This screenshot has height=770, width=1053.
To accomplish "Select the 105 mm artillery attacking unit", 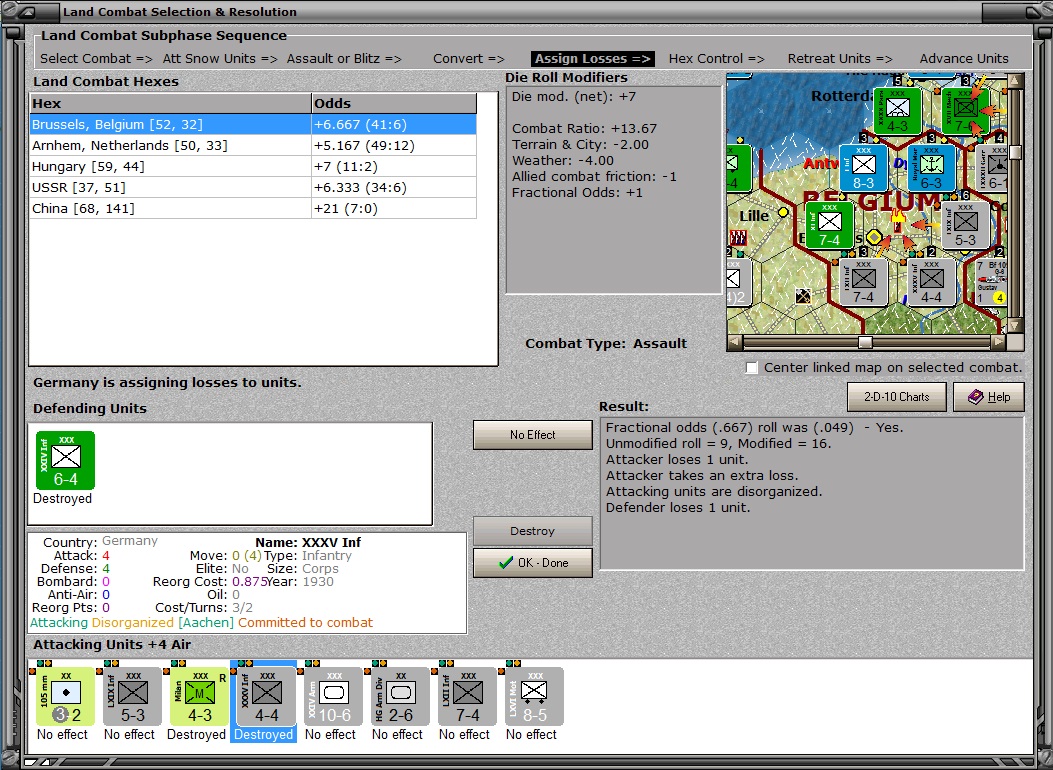I will [x=65, y=696].
